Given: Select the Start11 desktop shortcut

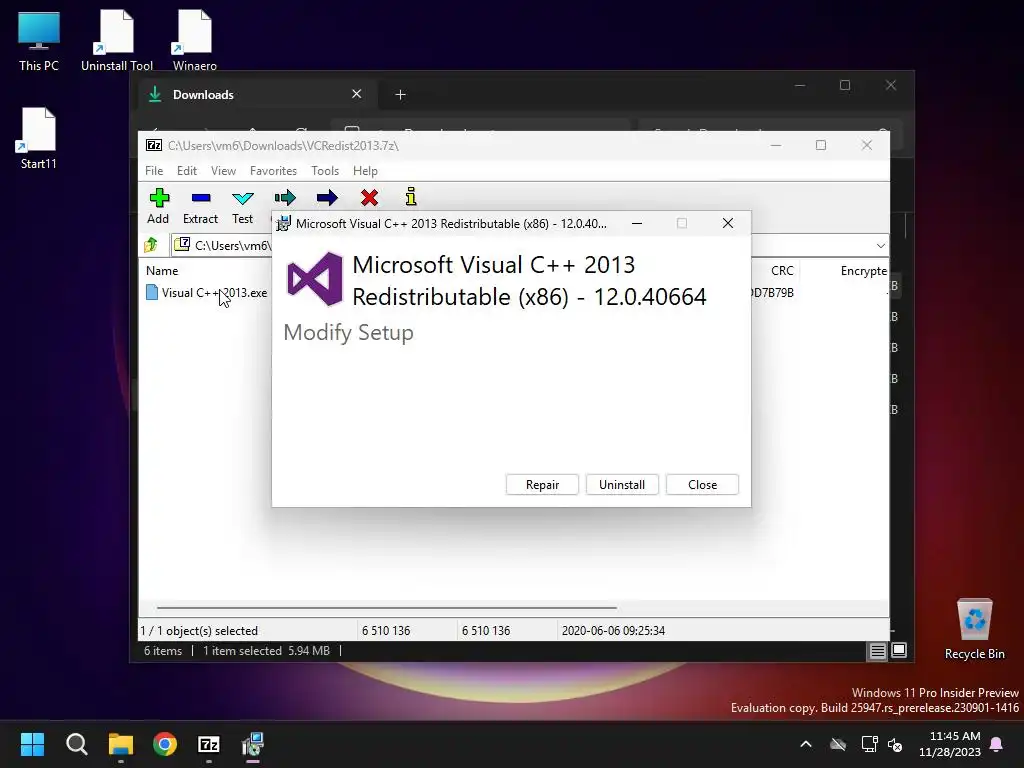Looking at the screenshot, I should click(39, 138).
